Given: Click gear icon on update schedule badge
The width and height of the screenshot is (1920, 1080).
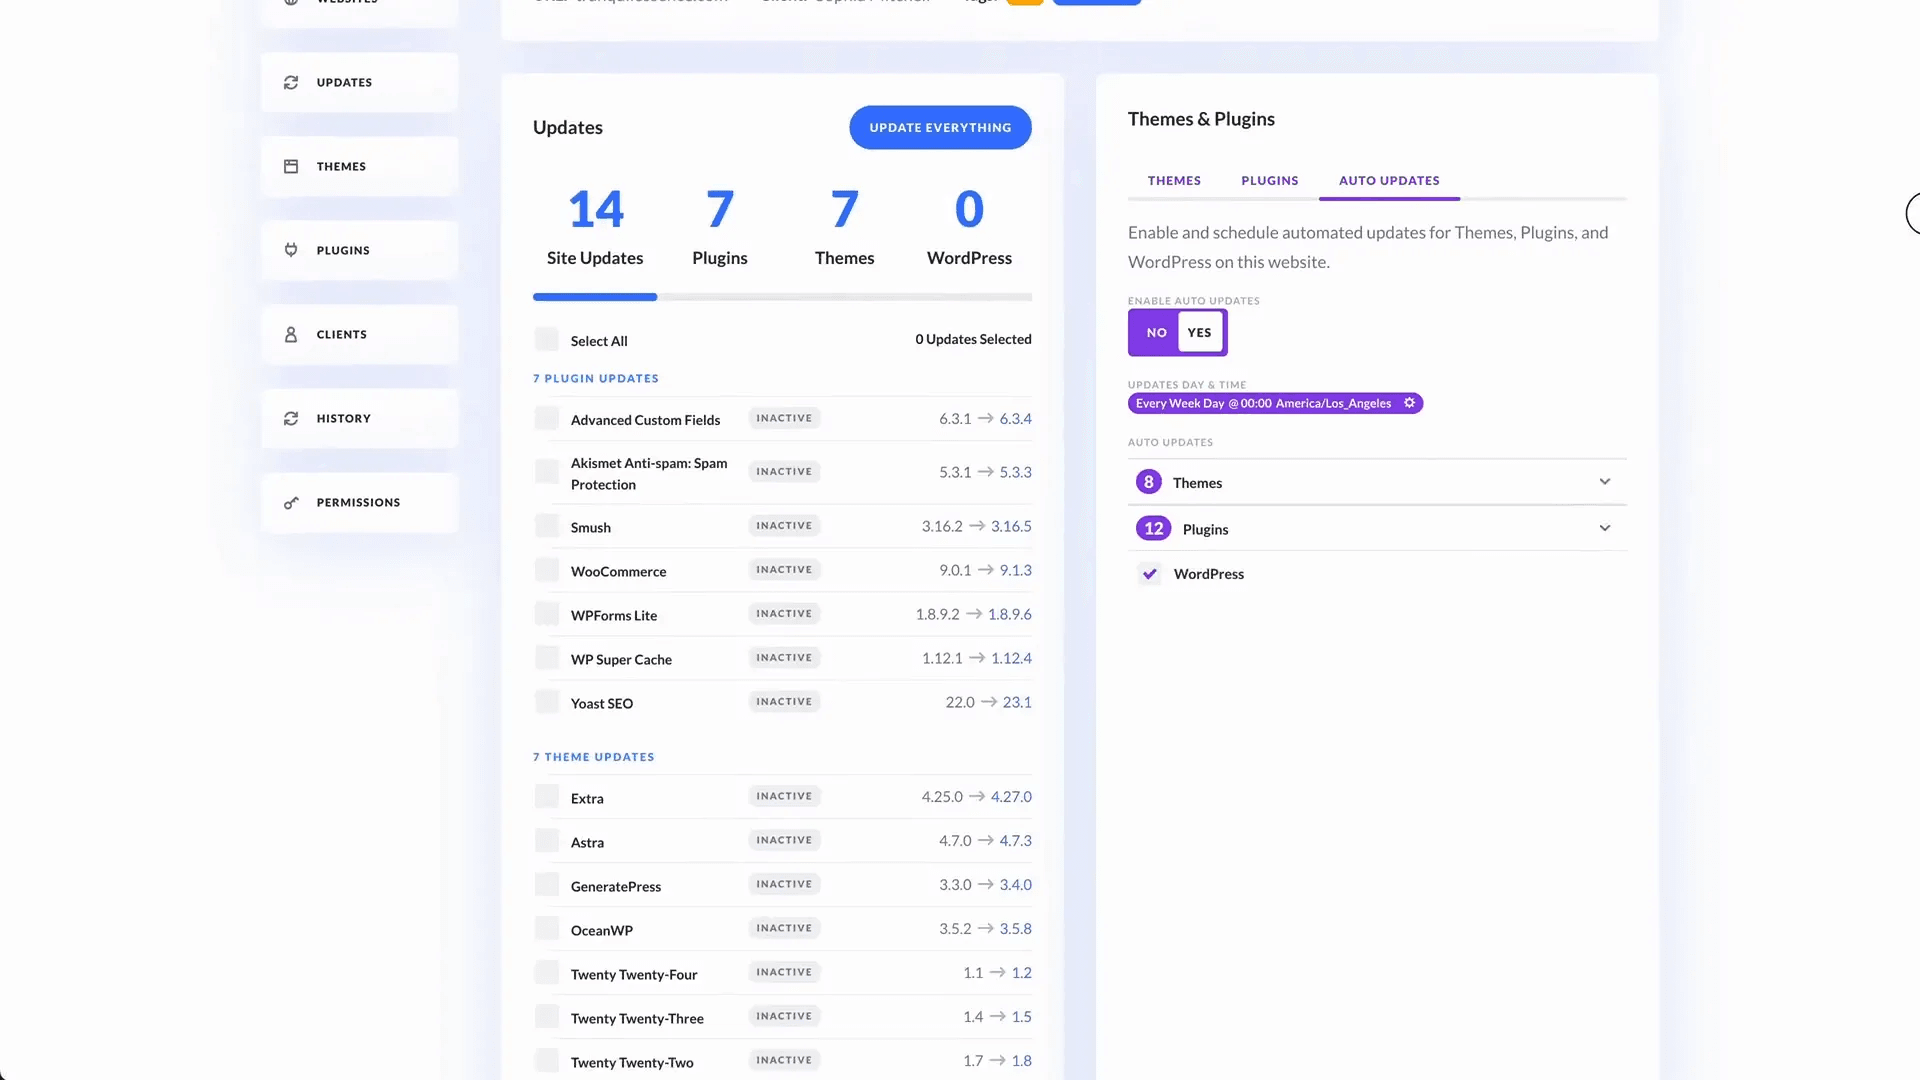Looking at the screenshot, I should click(x=1409, y=403).
